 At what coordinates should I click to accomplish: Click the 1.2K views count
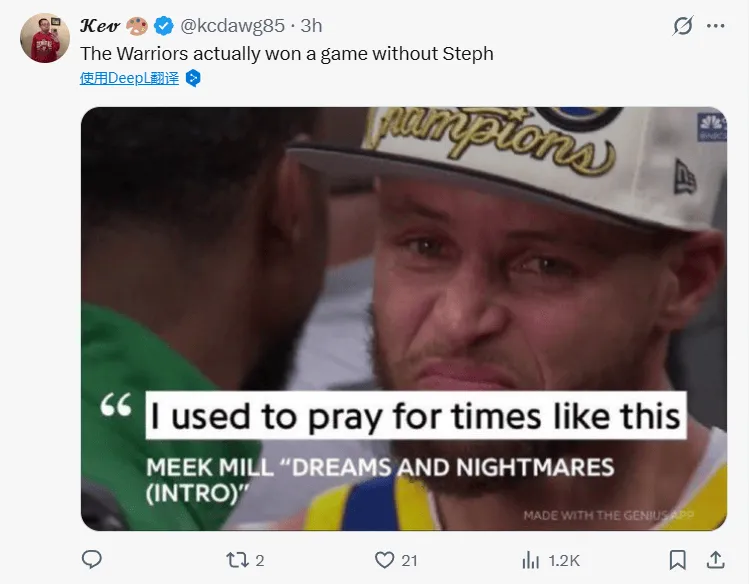563,560
